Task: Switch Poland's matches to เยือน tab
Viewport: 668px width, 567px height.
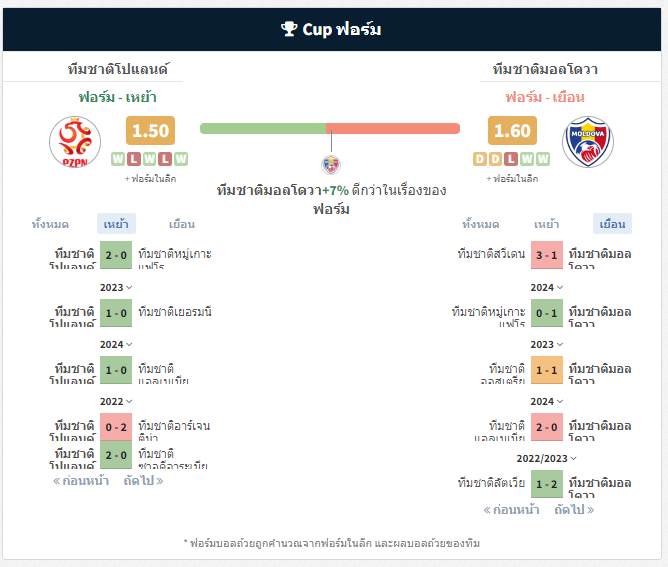Action: pyautogui.click(x=182, y=224)
